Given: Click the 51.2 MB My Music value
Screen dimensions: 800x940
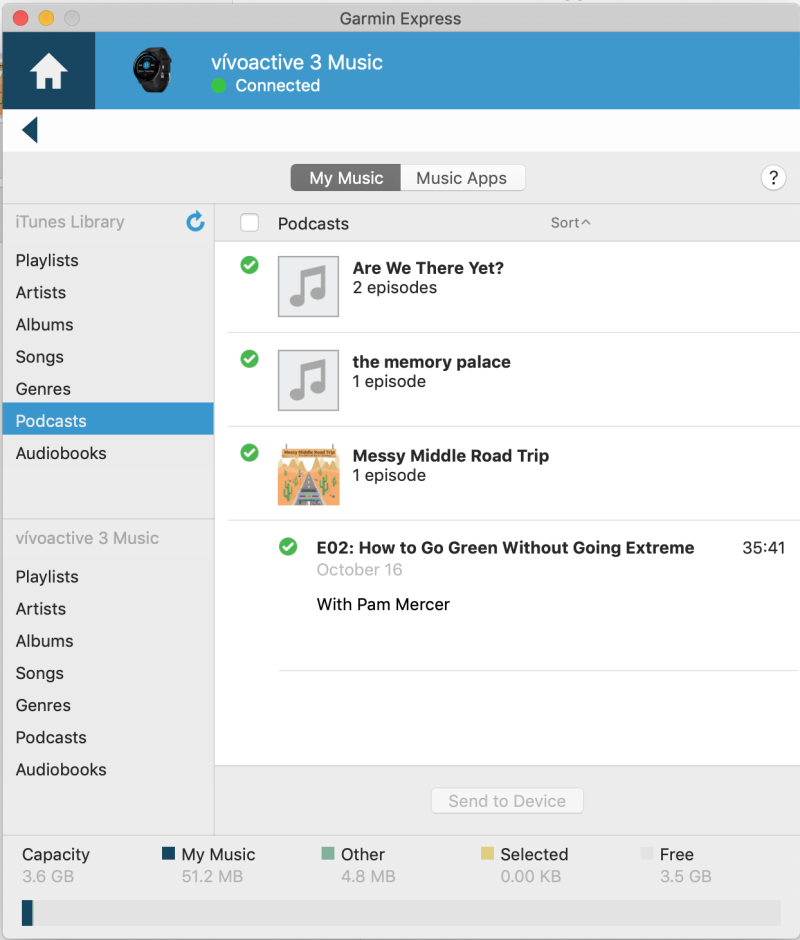Looking at the screenshot, I should coord(212,876).
